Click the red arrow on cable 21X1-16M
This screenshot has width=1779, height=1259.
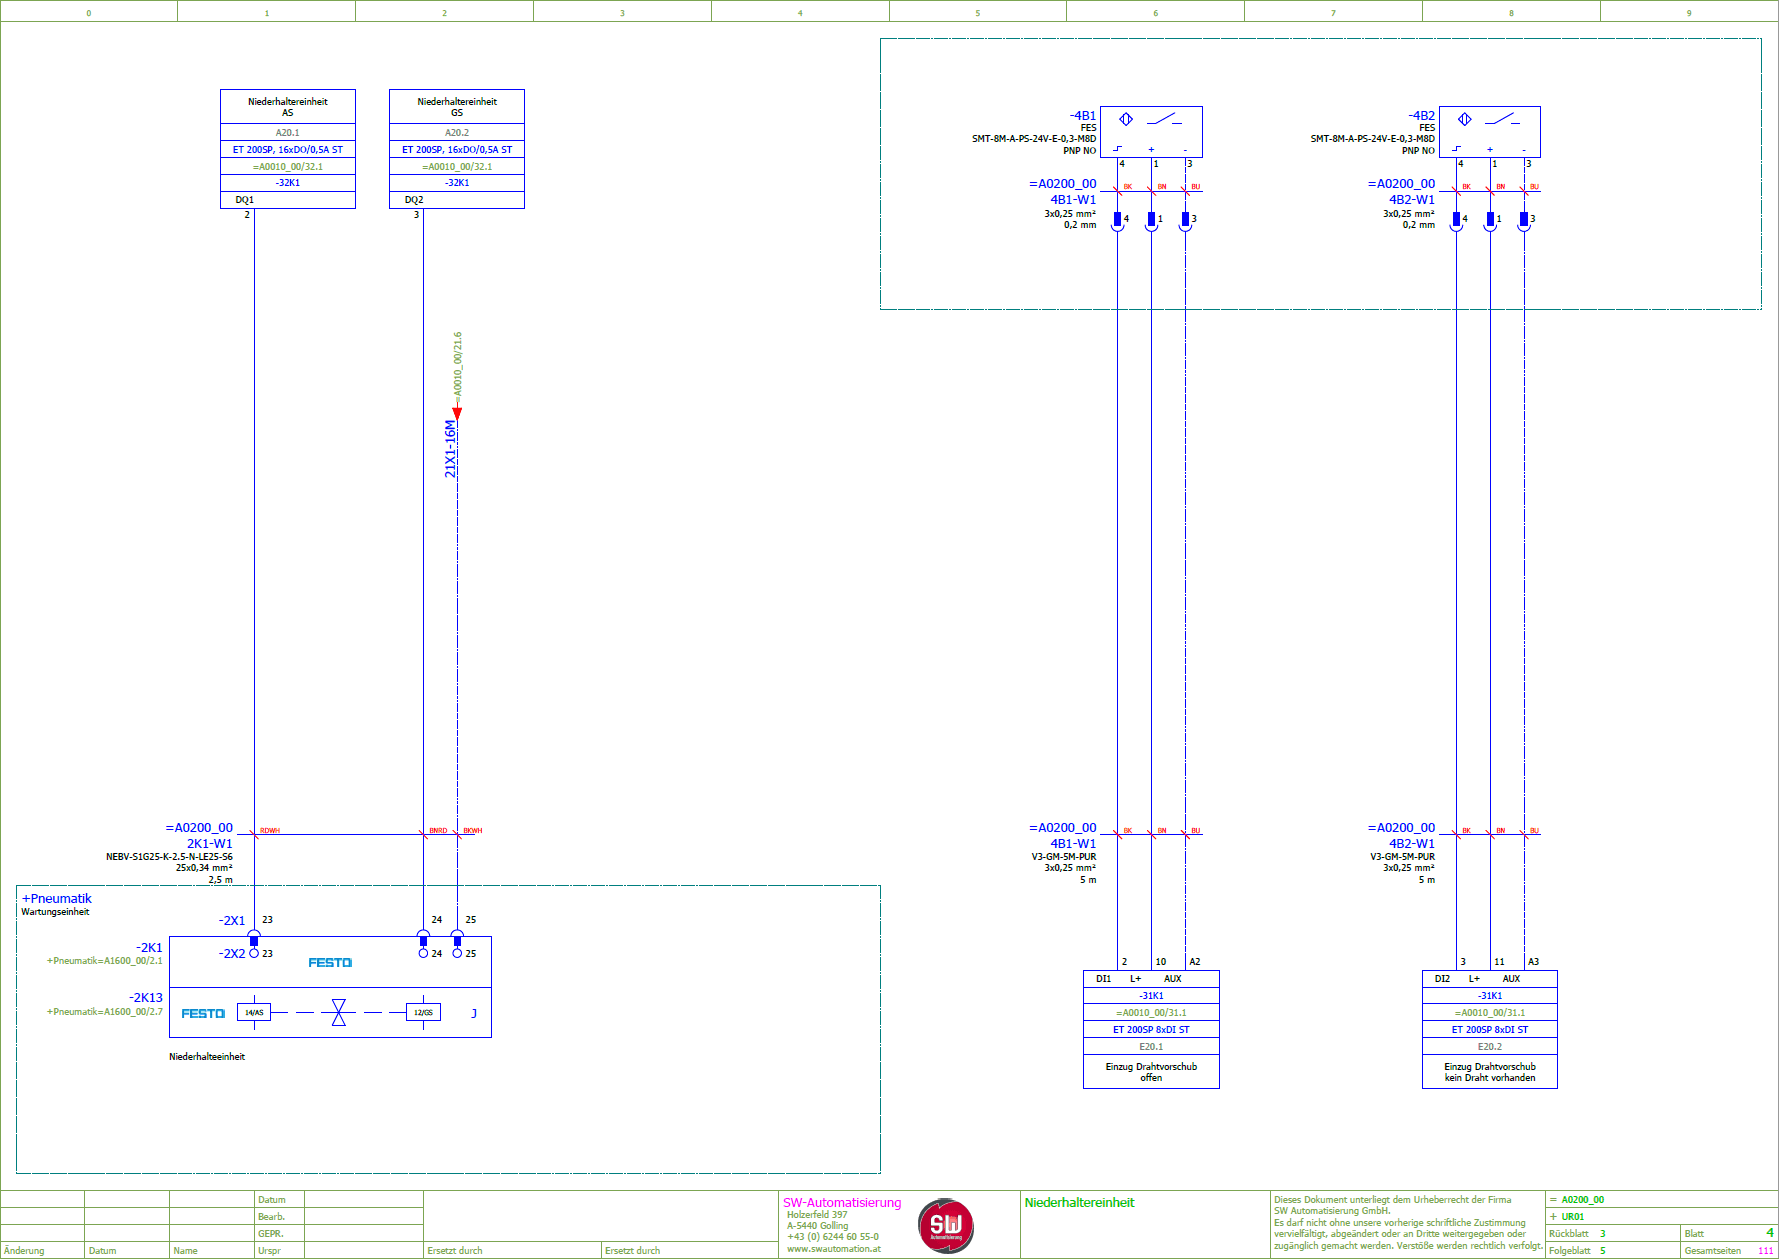click(457, 413)
